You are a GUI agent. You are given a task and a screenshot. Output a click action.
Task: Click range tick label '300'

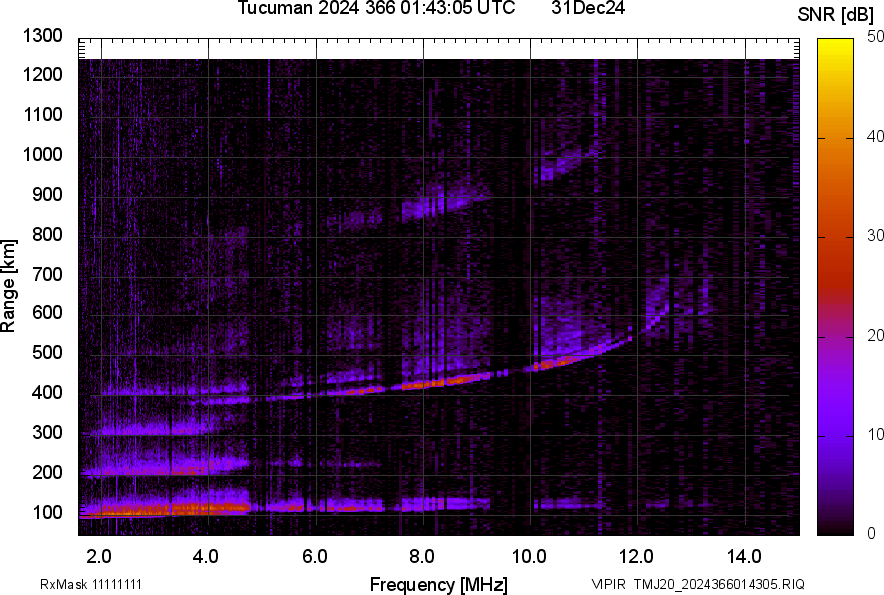tap(47, 432)
